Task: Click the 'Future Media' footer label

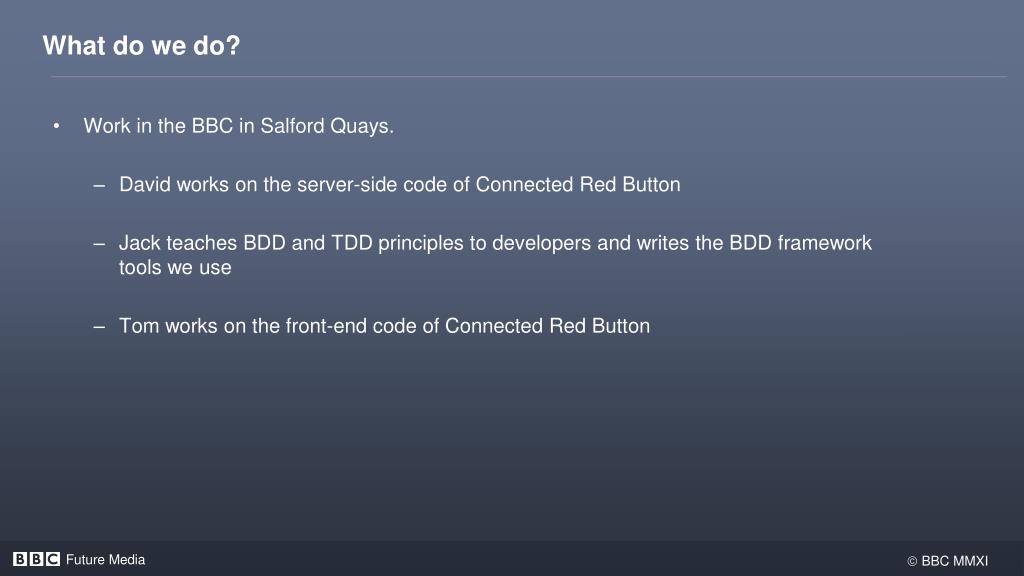Action: 105,560
